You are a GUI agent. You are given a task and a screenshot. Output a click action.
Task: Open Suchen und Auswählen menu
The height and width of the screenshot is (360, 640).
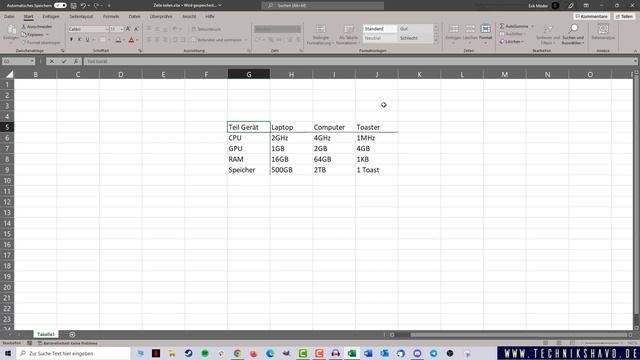pyautogui.click(x=573, y=34)
